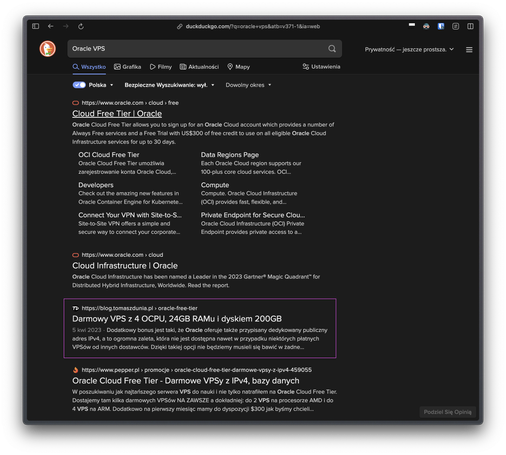Toggle the browser sidebar icon

pyautogui.click(x=36, y=26)
